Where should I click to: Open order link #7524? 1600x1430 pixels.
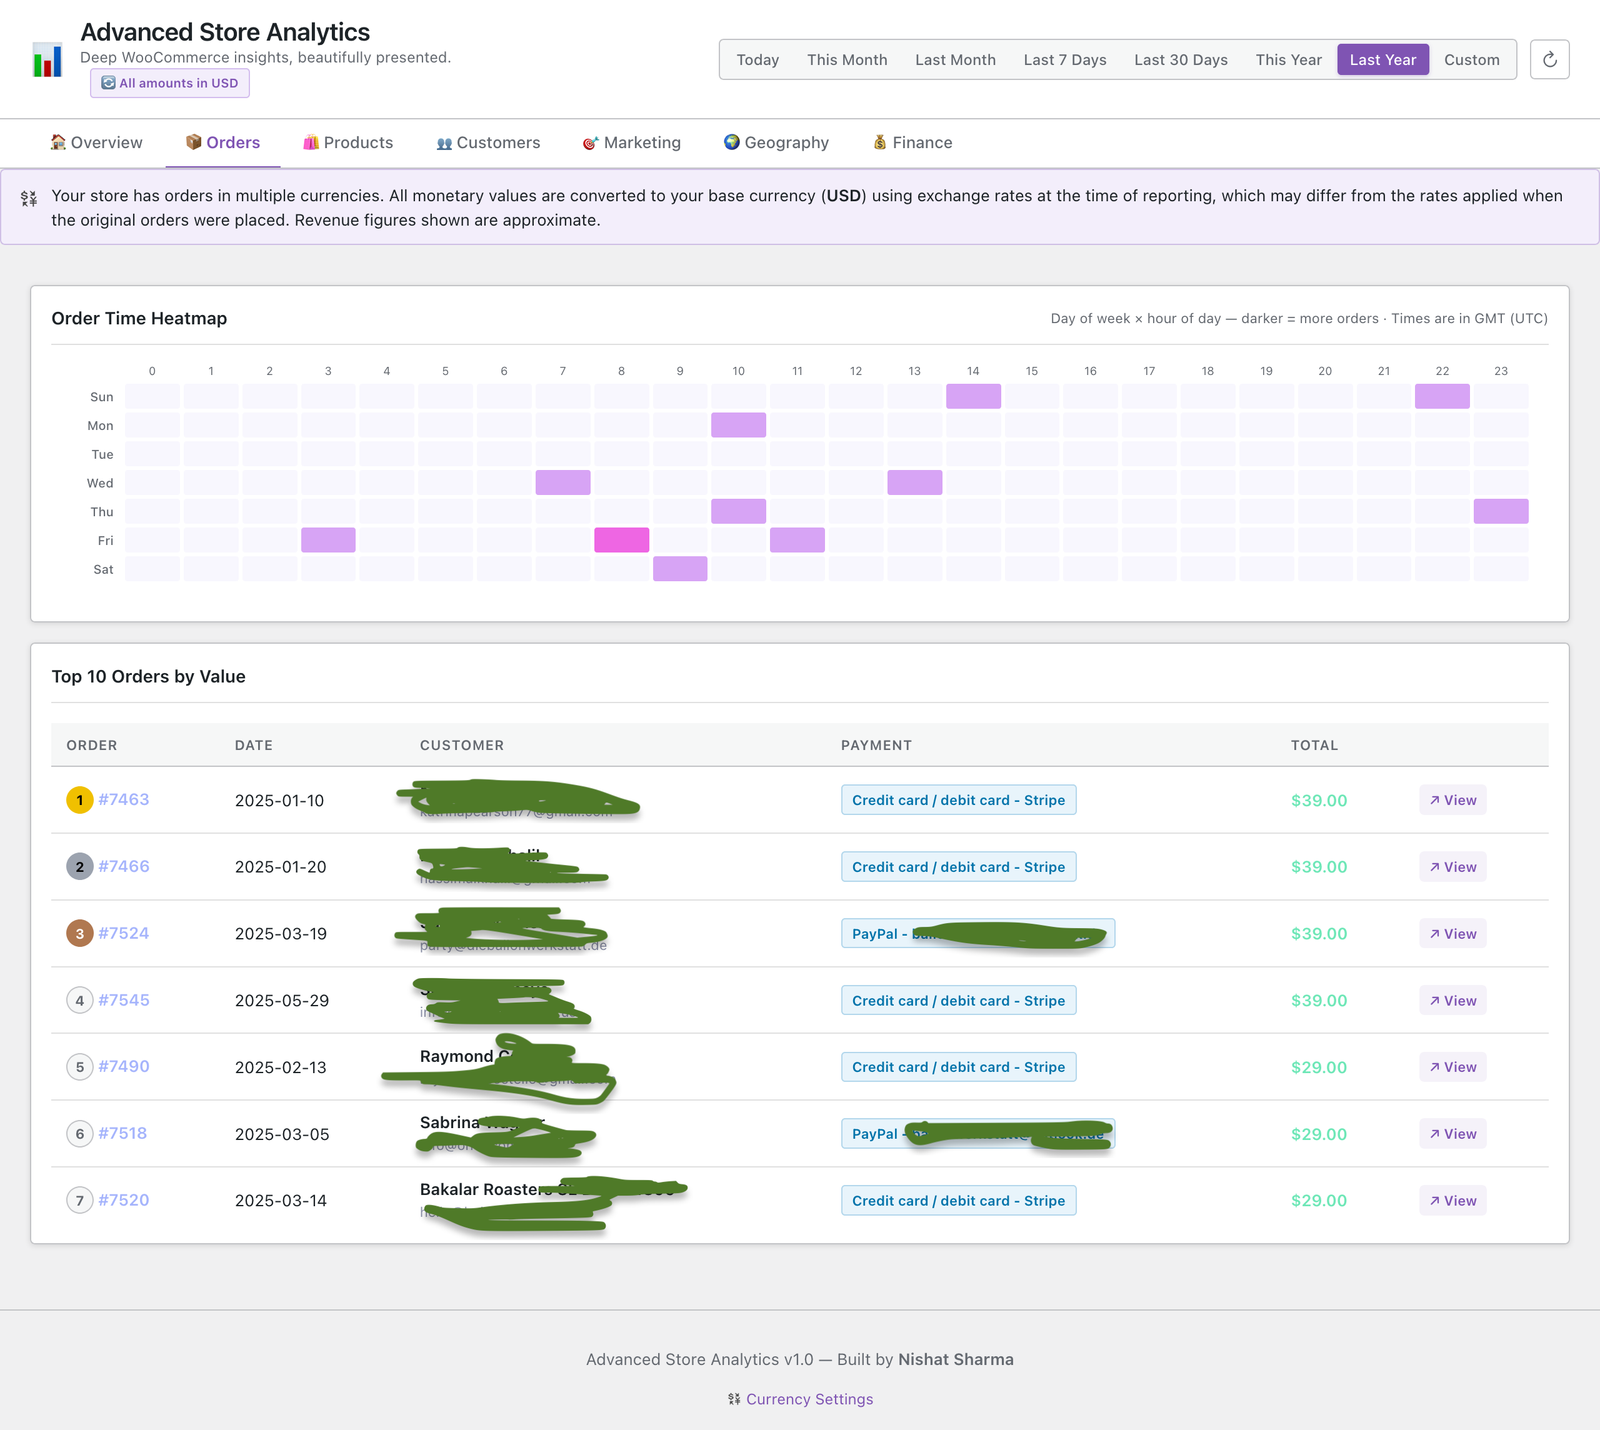(124, 933)
